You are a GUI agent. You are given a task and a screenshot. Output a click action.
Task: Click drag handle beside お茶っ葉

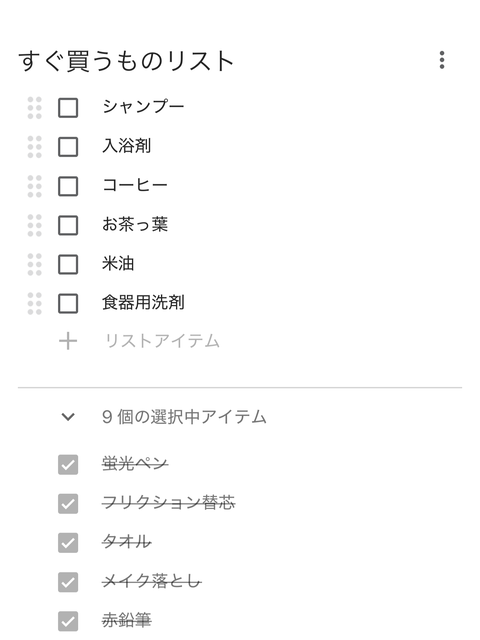pos(35,225)
